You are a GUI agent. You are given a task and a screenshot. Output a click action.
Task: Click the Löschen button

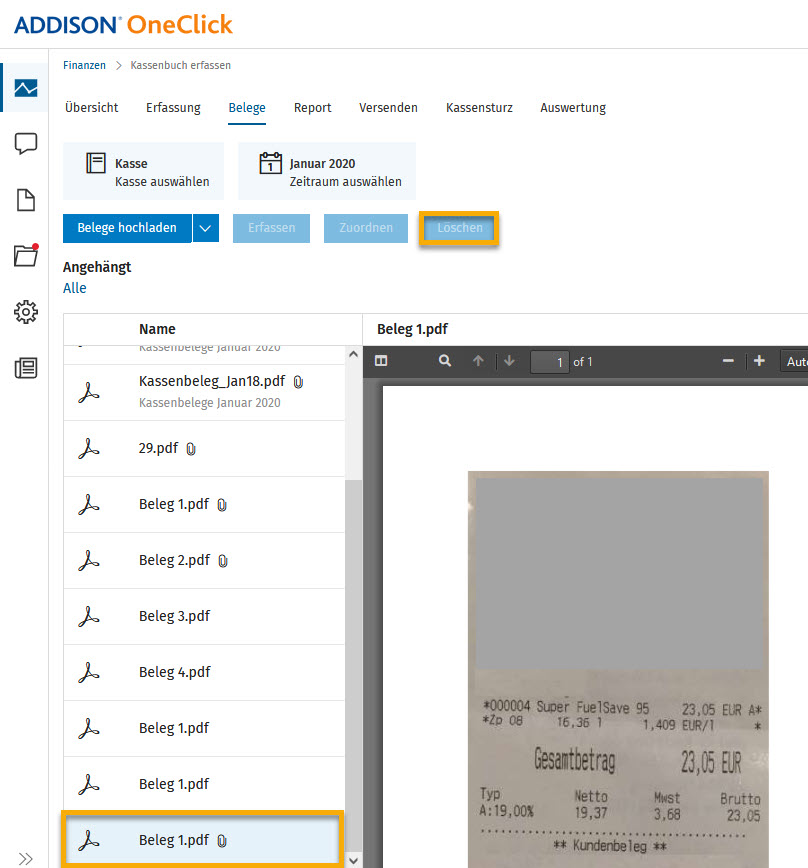pos(459,228)
